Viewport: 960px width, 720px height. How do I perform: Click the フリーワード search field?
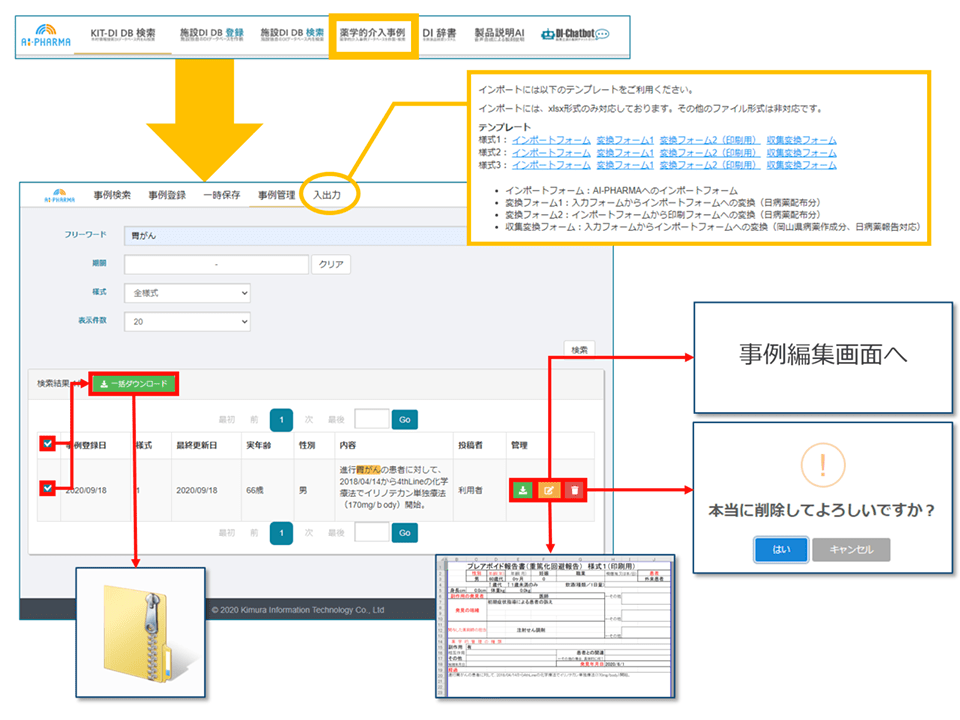[x=366, y=235]
